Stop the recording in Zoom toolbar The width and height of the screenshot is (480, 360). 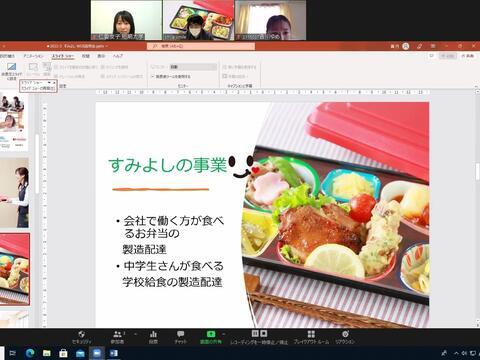tap(264, 333)
